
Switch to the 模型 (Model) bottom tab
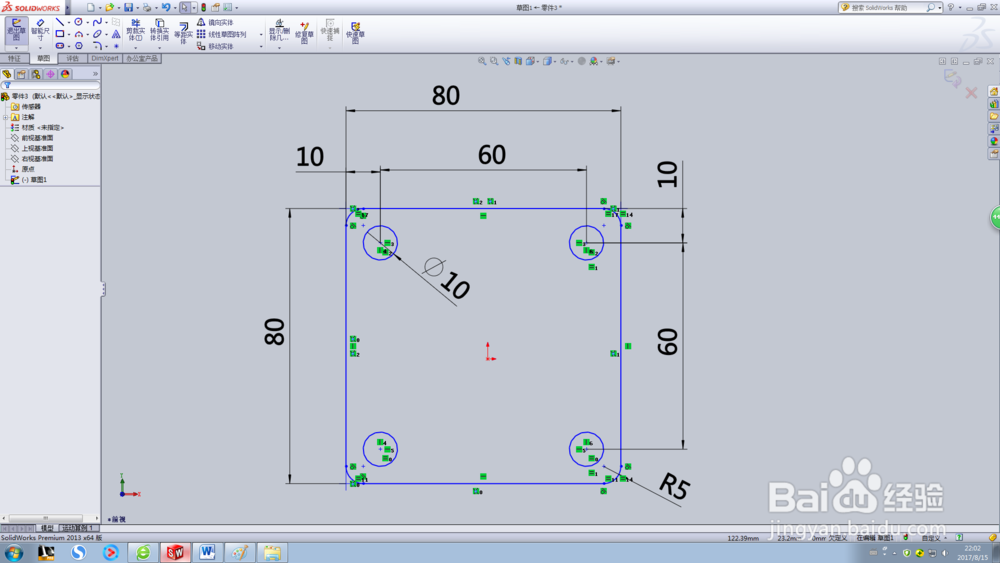pos(47,528)
